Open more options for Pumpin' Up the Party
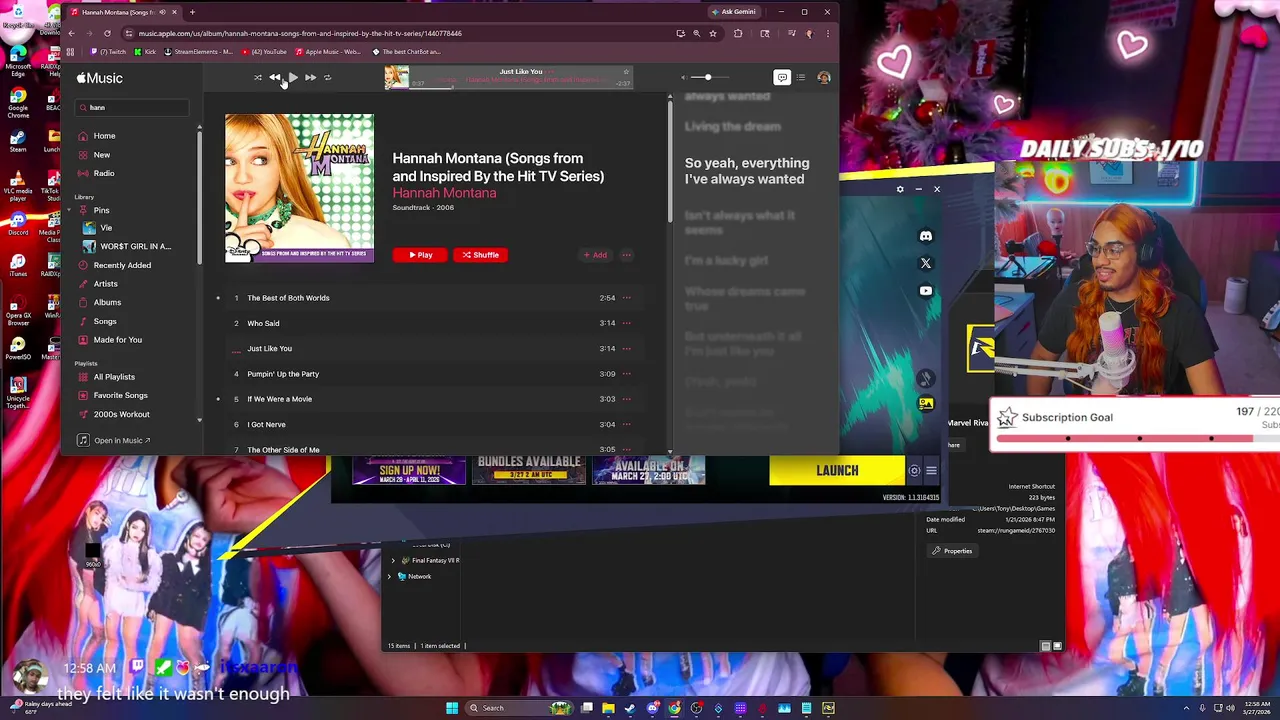Viewport: 1280px width, 720px height. 627,374
